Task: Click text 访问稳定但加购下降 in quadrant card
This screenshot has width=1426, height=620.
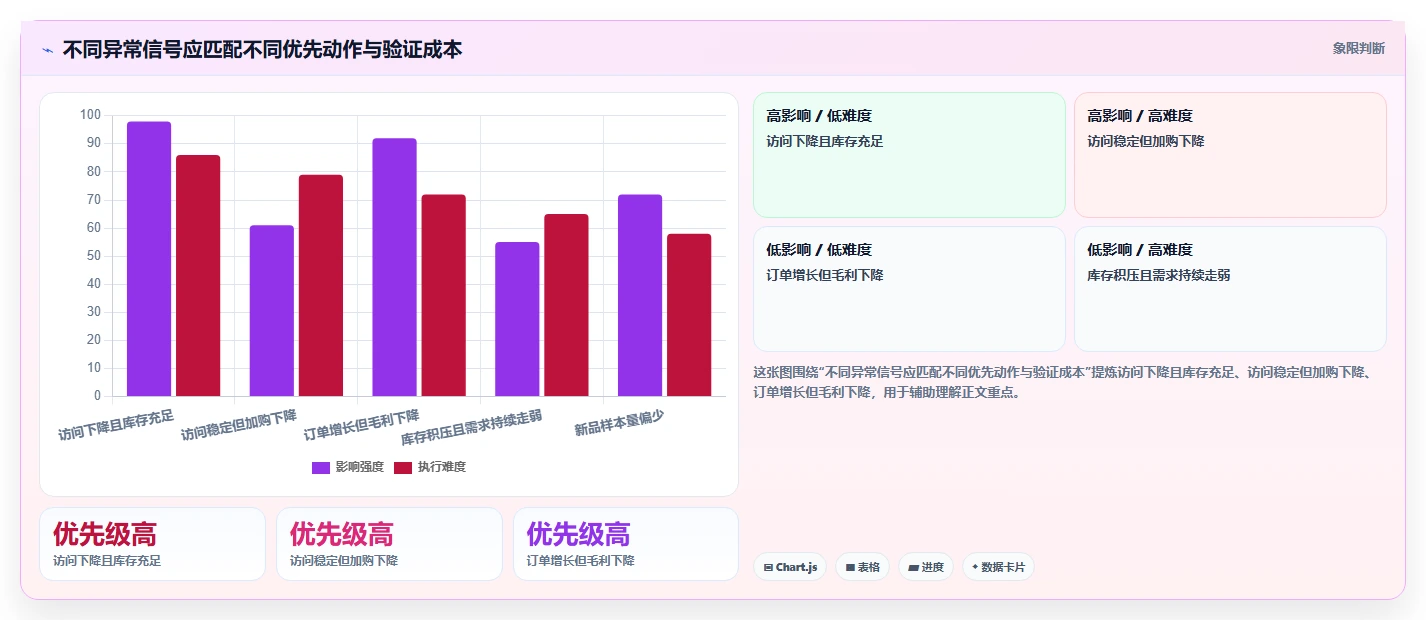Action: coord(1146,142)
